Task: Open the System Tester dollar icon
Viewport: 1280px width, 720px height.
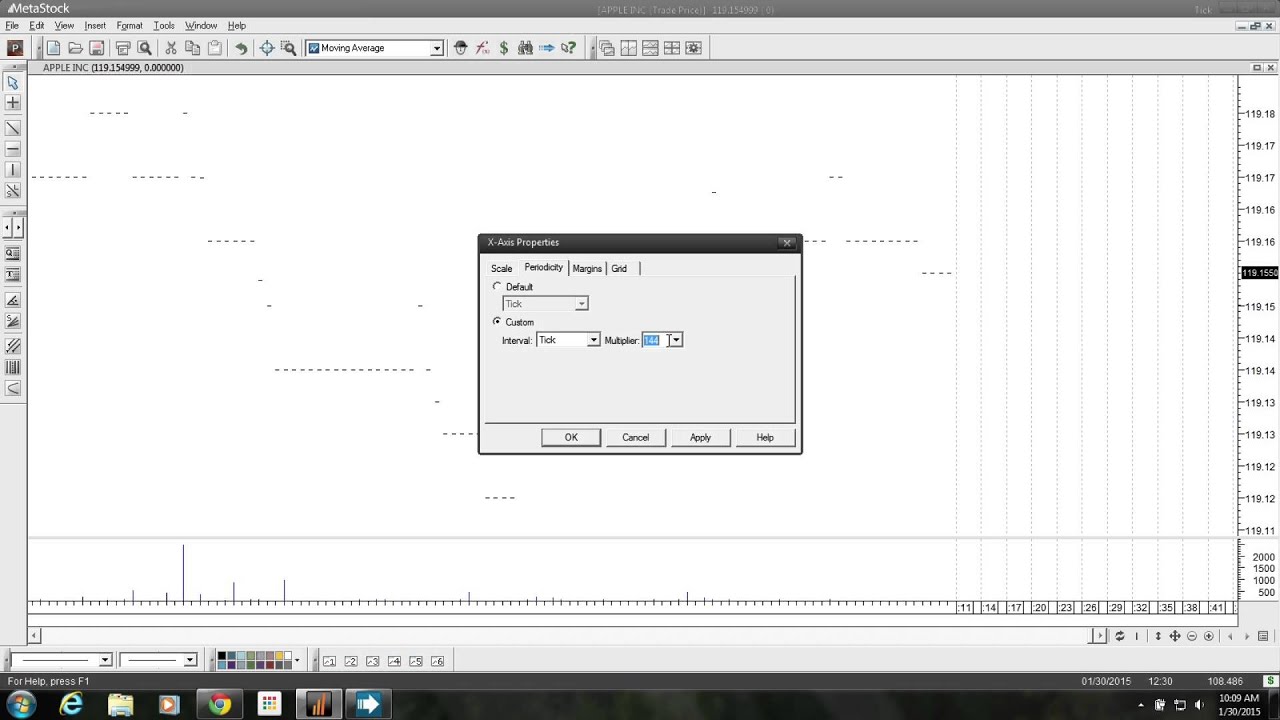Action: [x=504, y=48]
